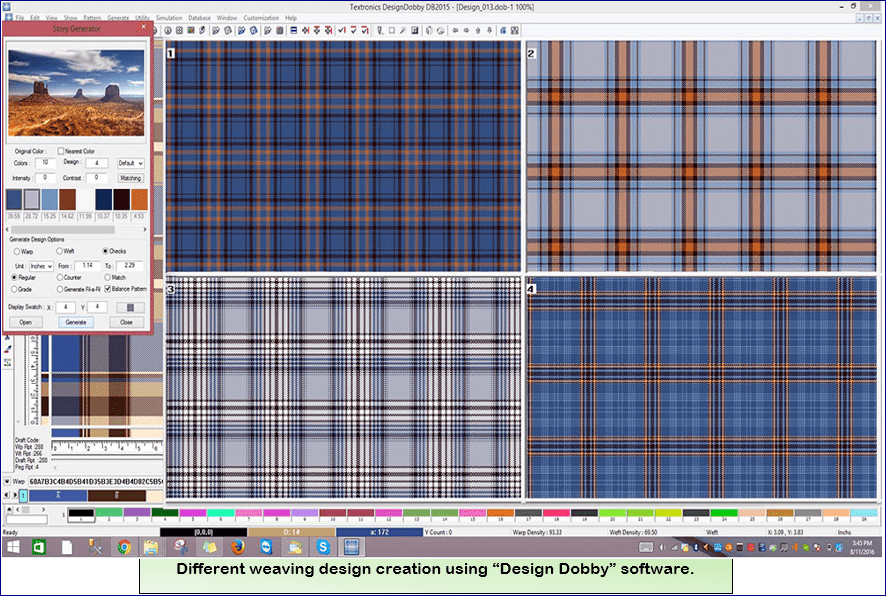This screenshot has height=596, width=886.
Task: Open File Explorer from the taskbar
Action: pos(151,547)
